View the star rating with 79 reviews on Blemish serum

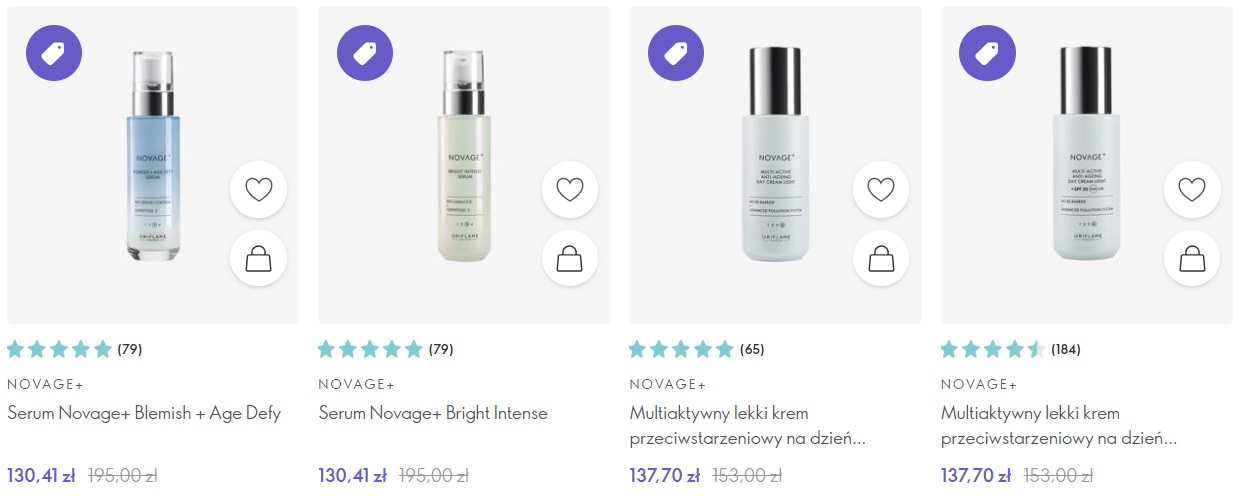(60, 350)
